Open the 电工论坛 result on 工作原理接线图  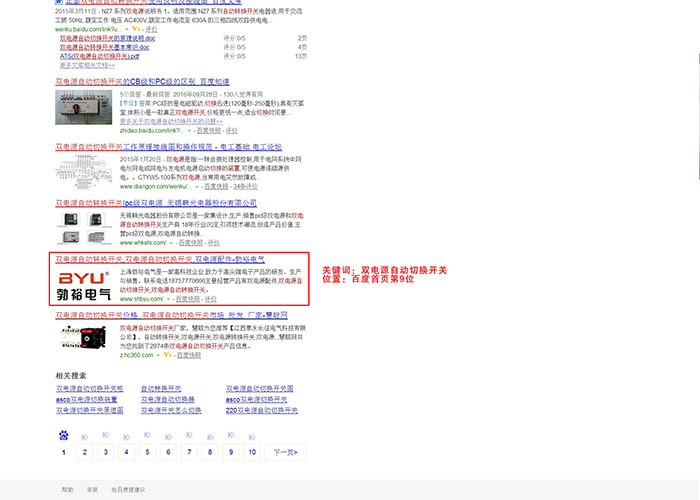(x=169, y=146)
